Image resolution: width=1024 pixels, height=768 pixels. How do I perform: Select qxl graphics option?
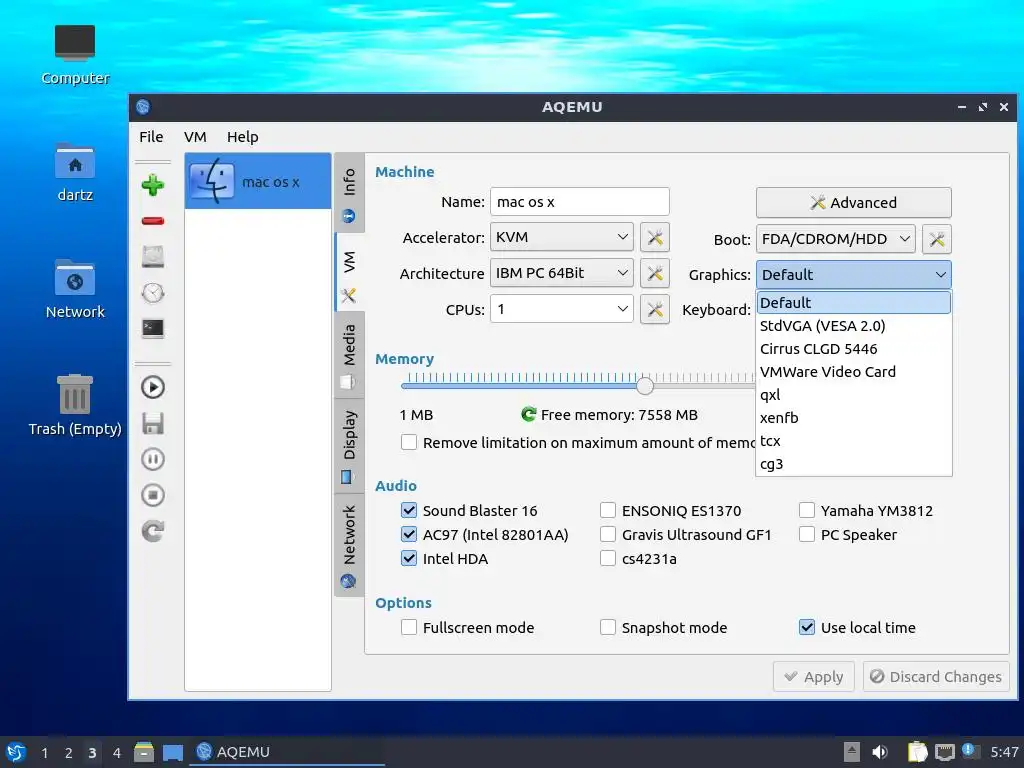pos(854,394)
